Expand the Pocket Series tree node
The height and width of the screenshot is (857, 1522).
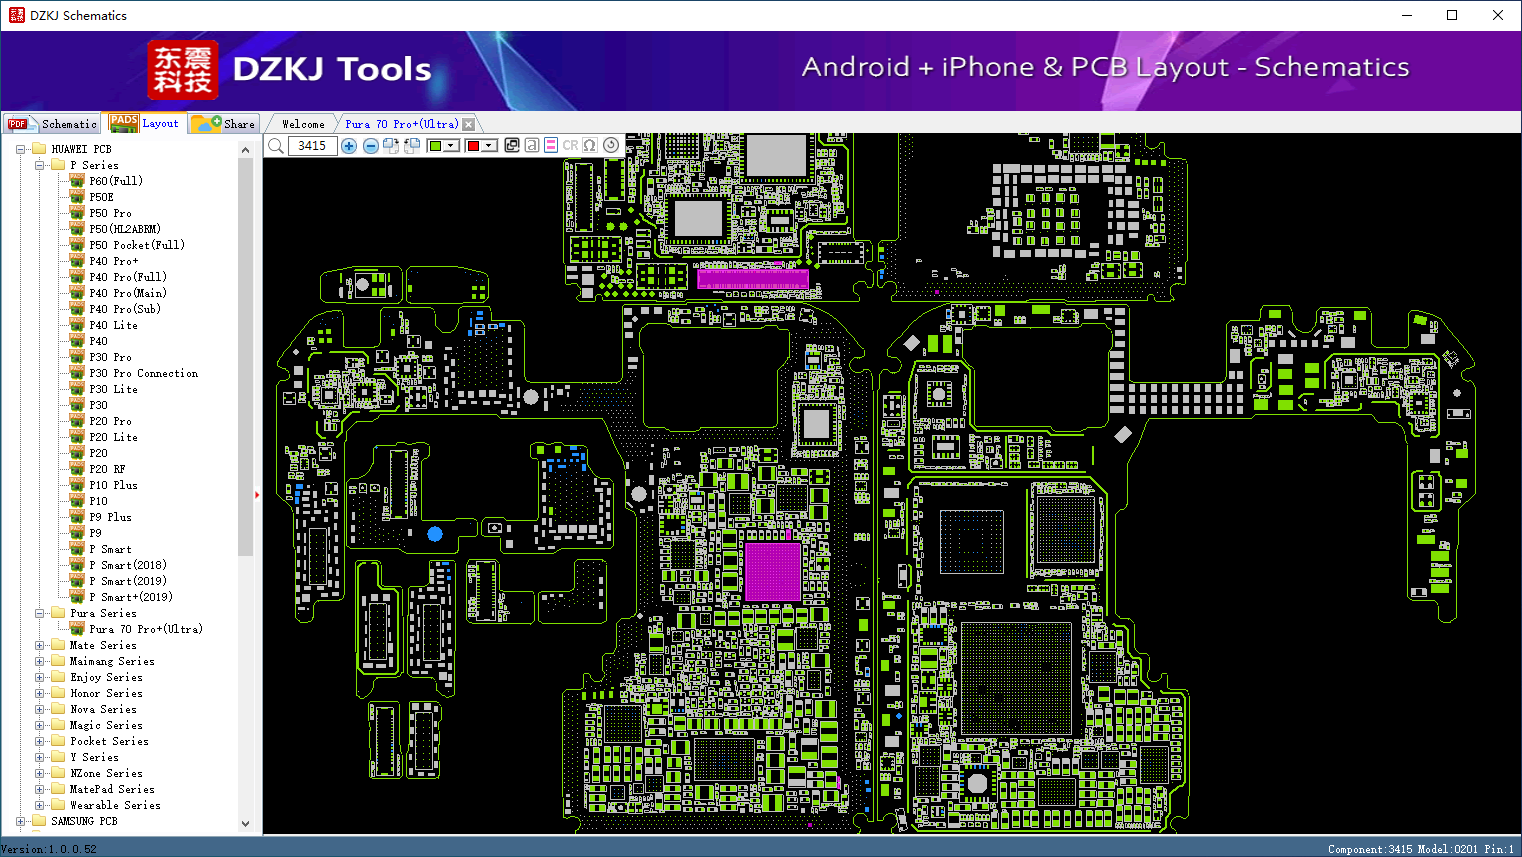point(39,741)
